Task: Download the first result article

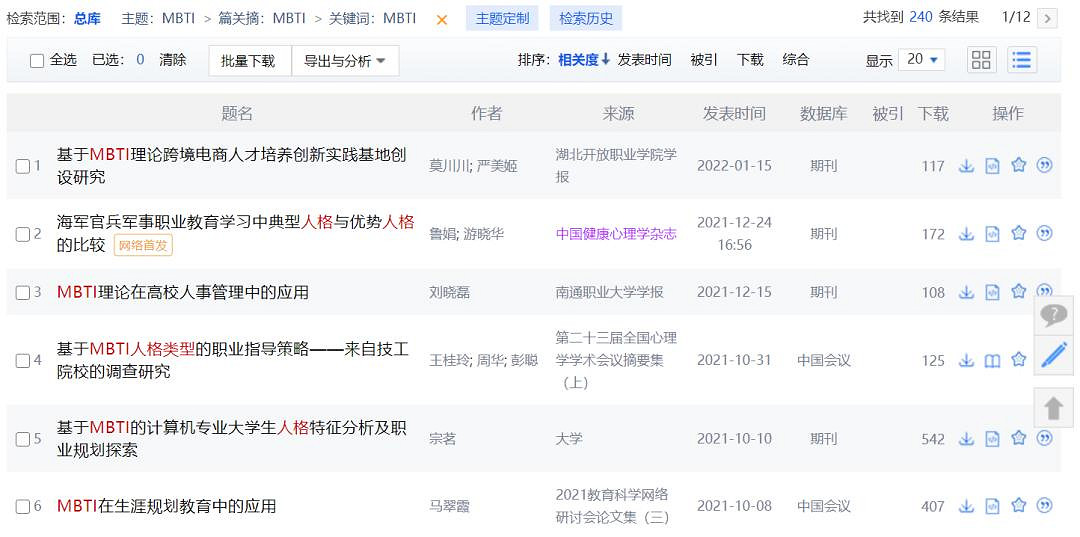Action: 966,166
